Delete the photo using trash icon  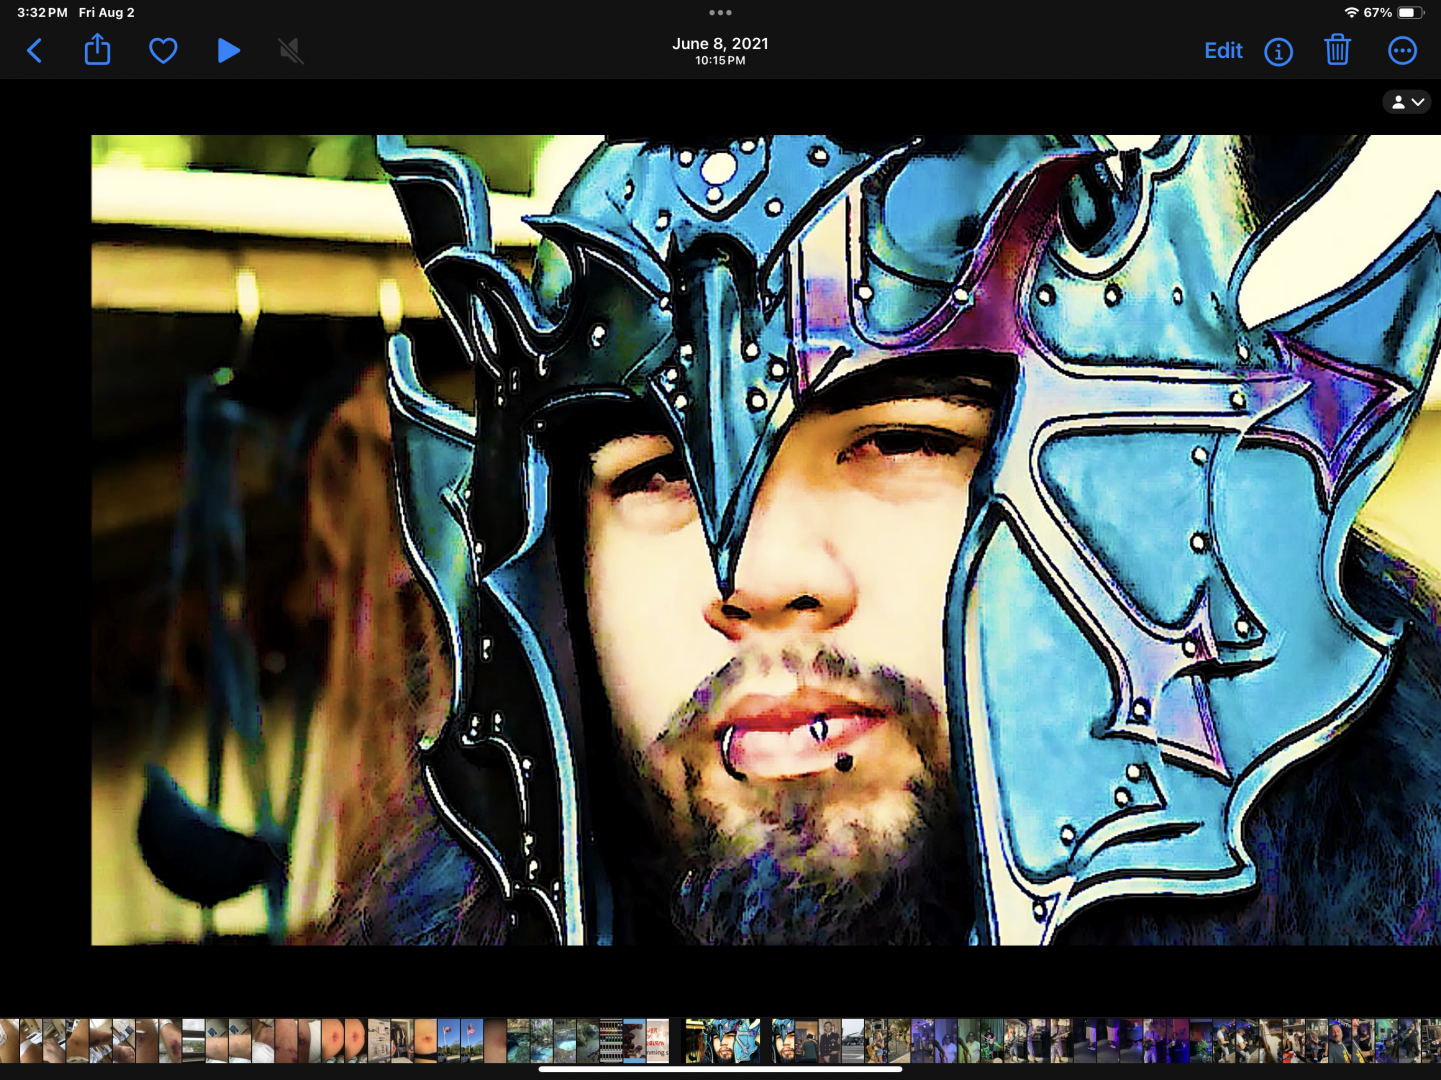tap(1337, 49)
